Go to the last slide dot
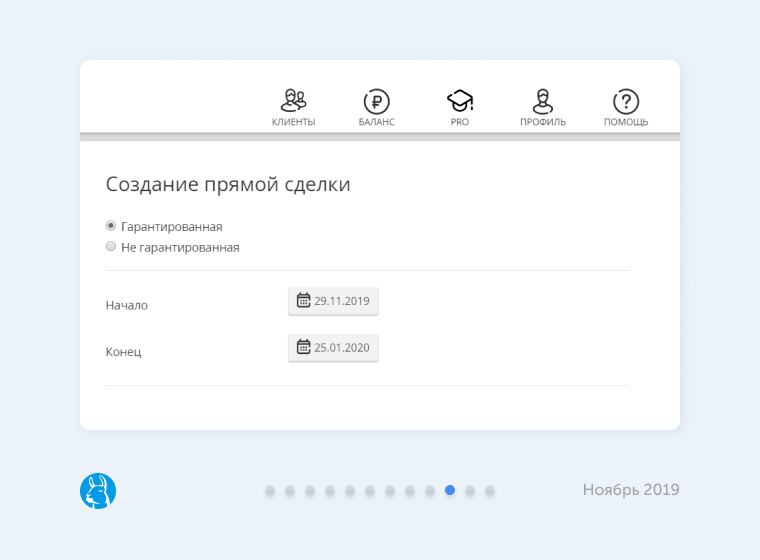Image resolution: width=760 pixels, height=560 pixels. (x=490, y=490)
